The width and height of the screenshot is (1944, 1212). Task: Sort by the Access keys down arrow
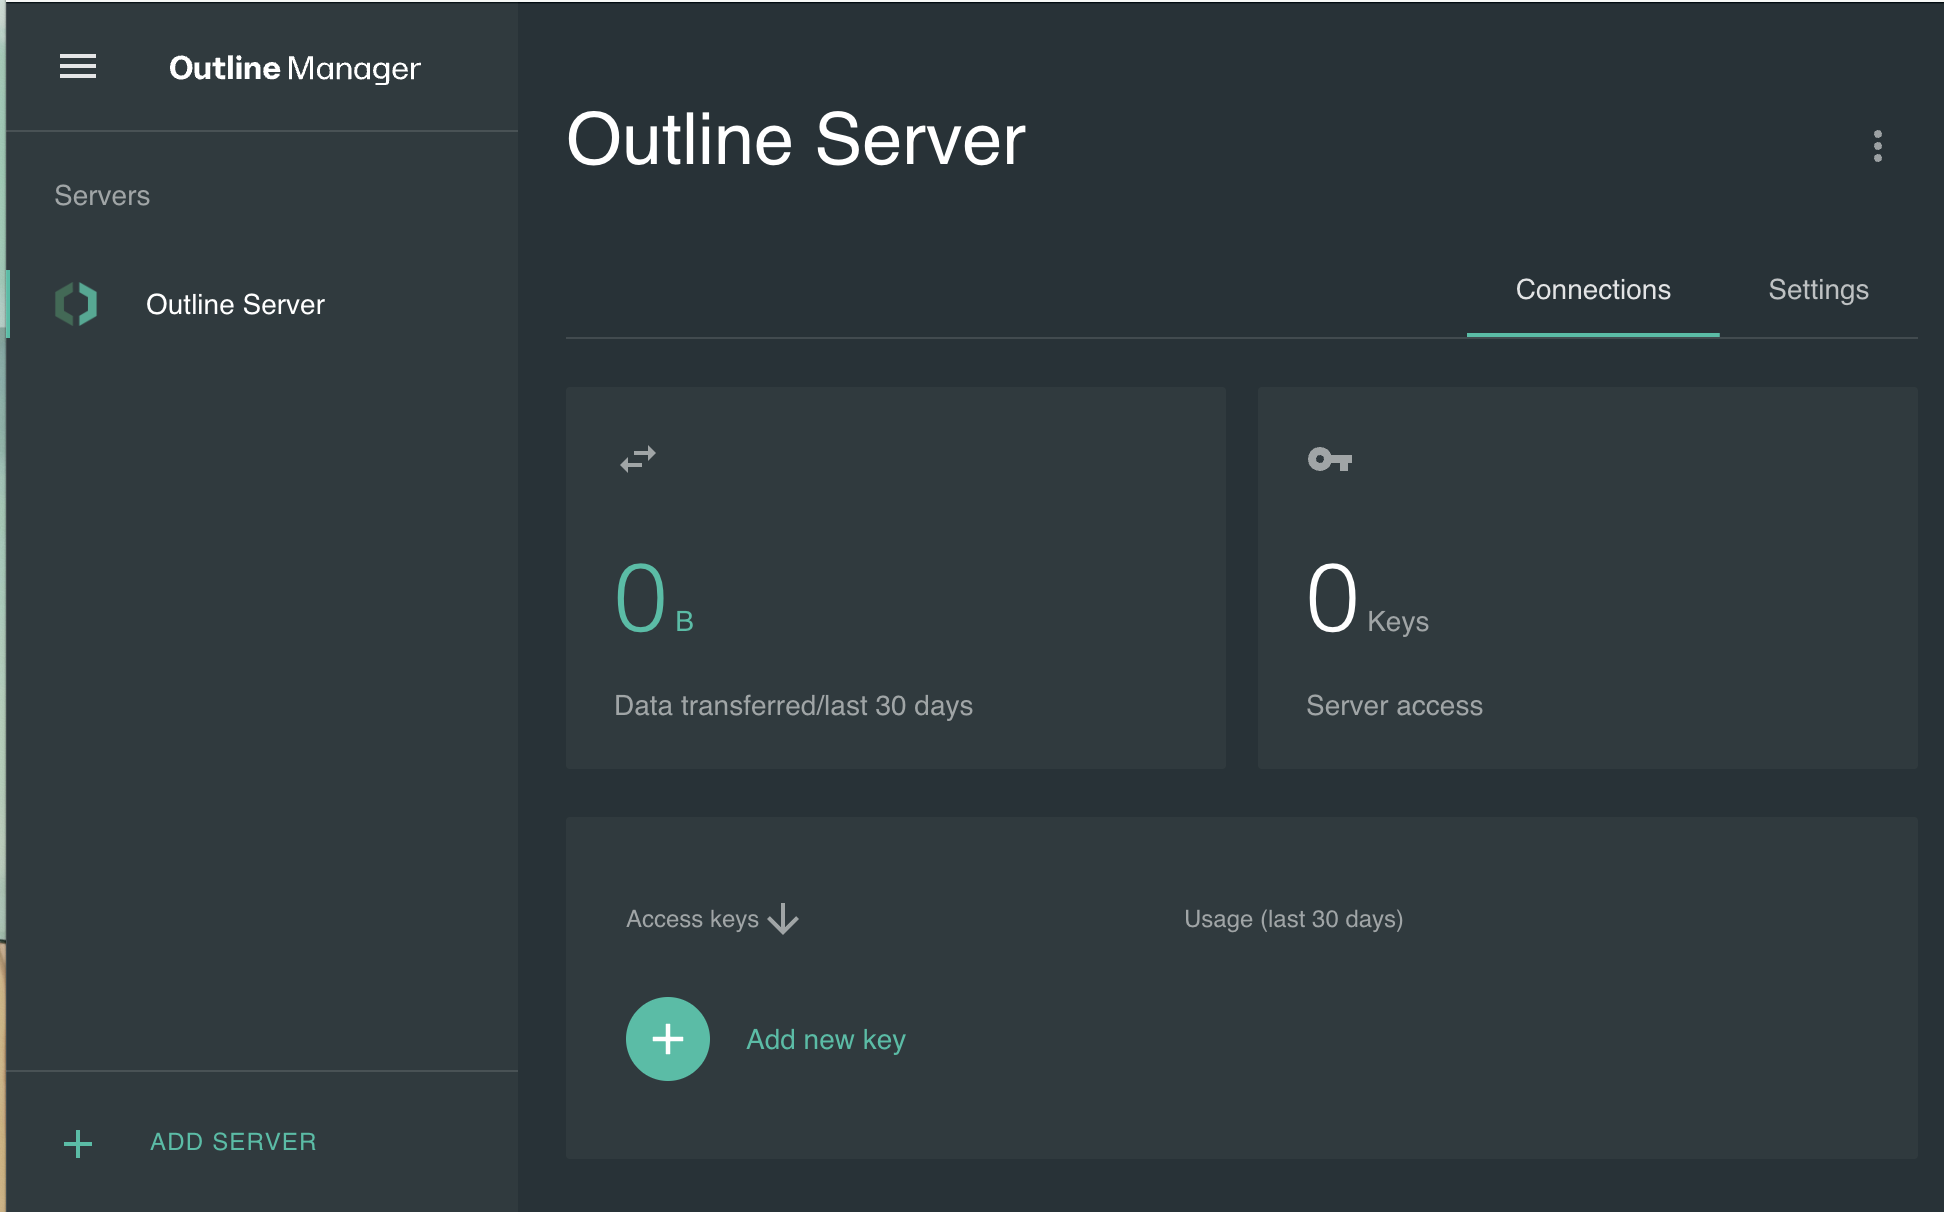coord(783,918)
